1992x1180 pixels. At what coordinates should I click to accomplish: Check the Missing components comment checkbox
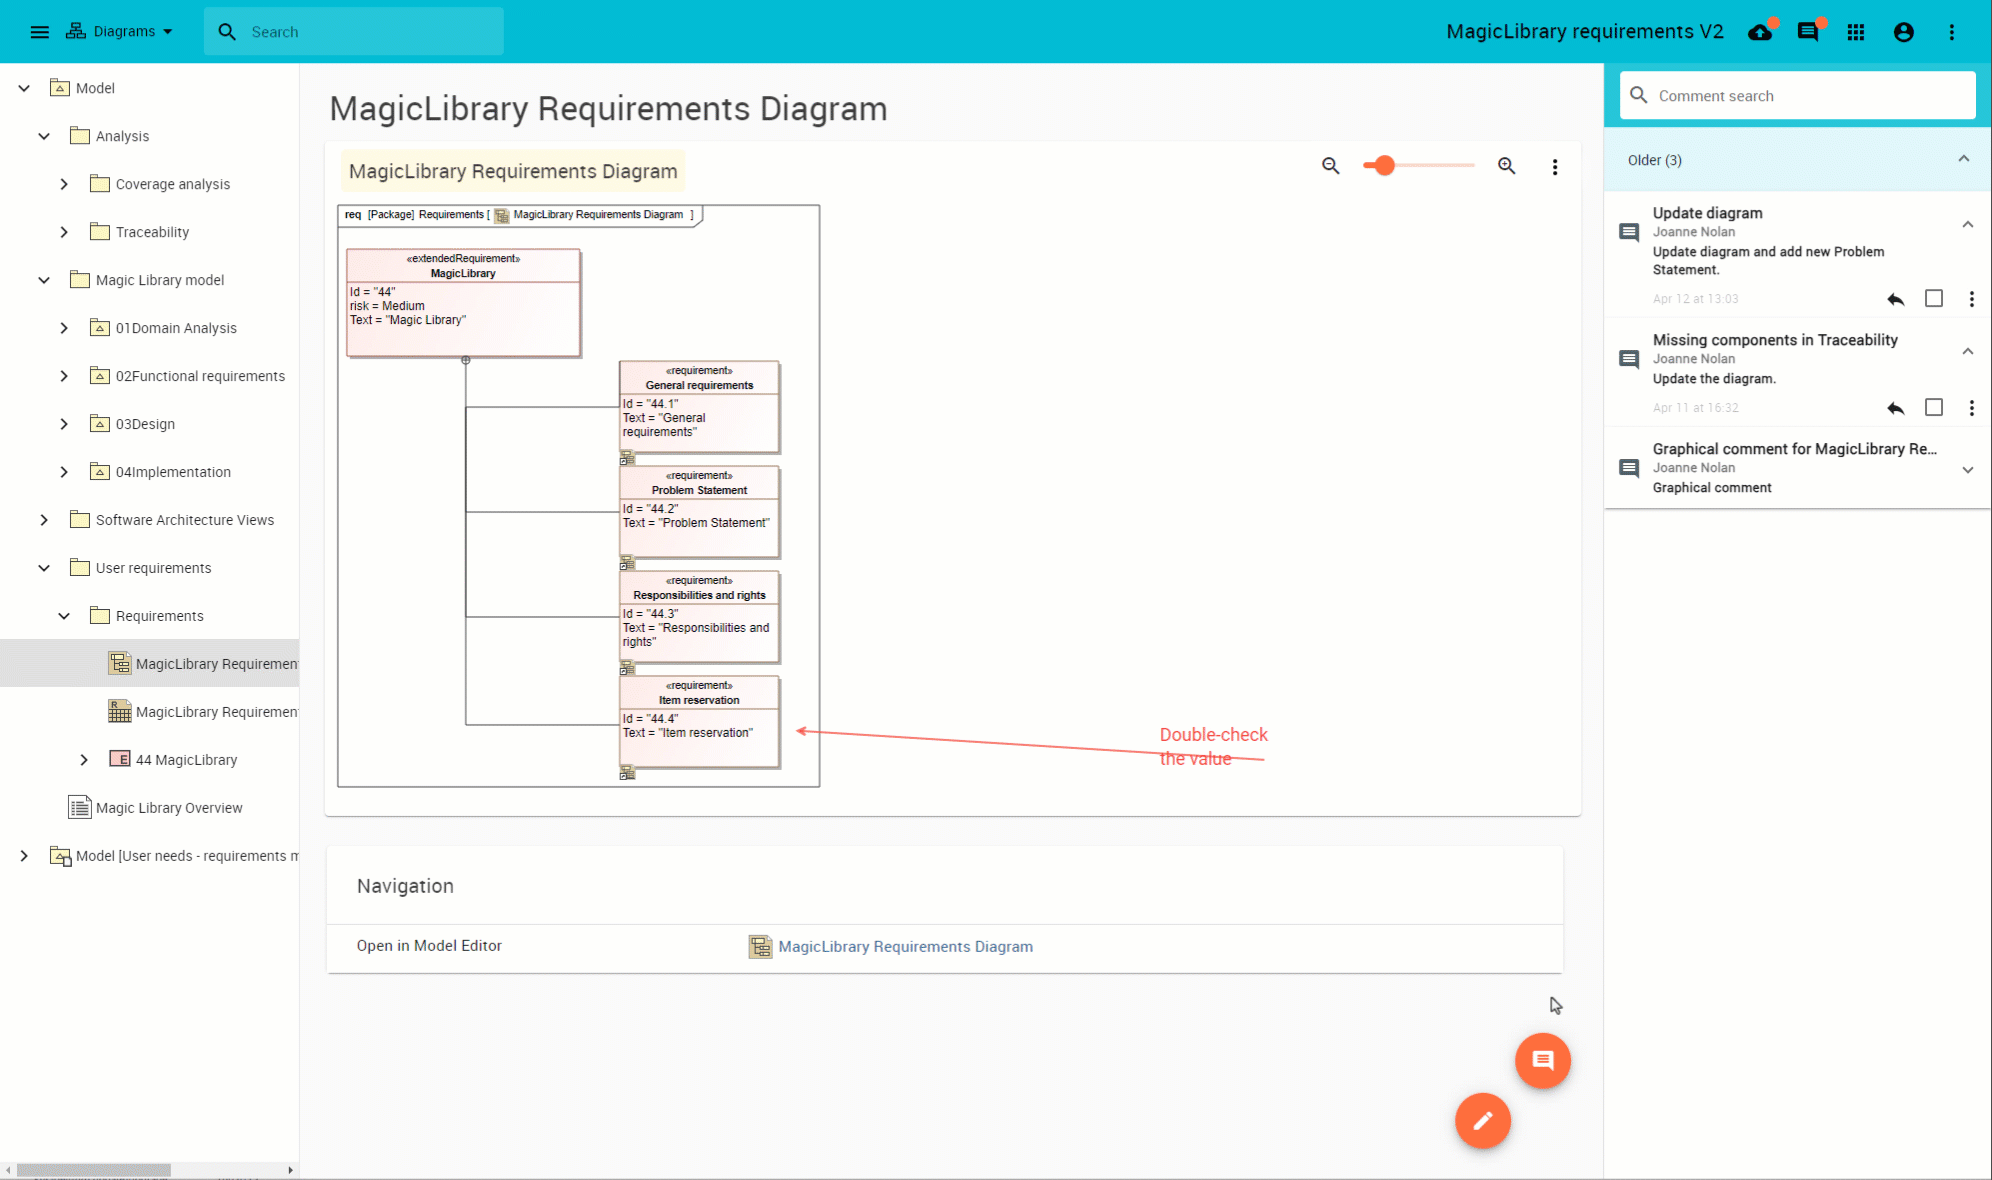pyautogui.click(x=1934, y=408)
